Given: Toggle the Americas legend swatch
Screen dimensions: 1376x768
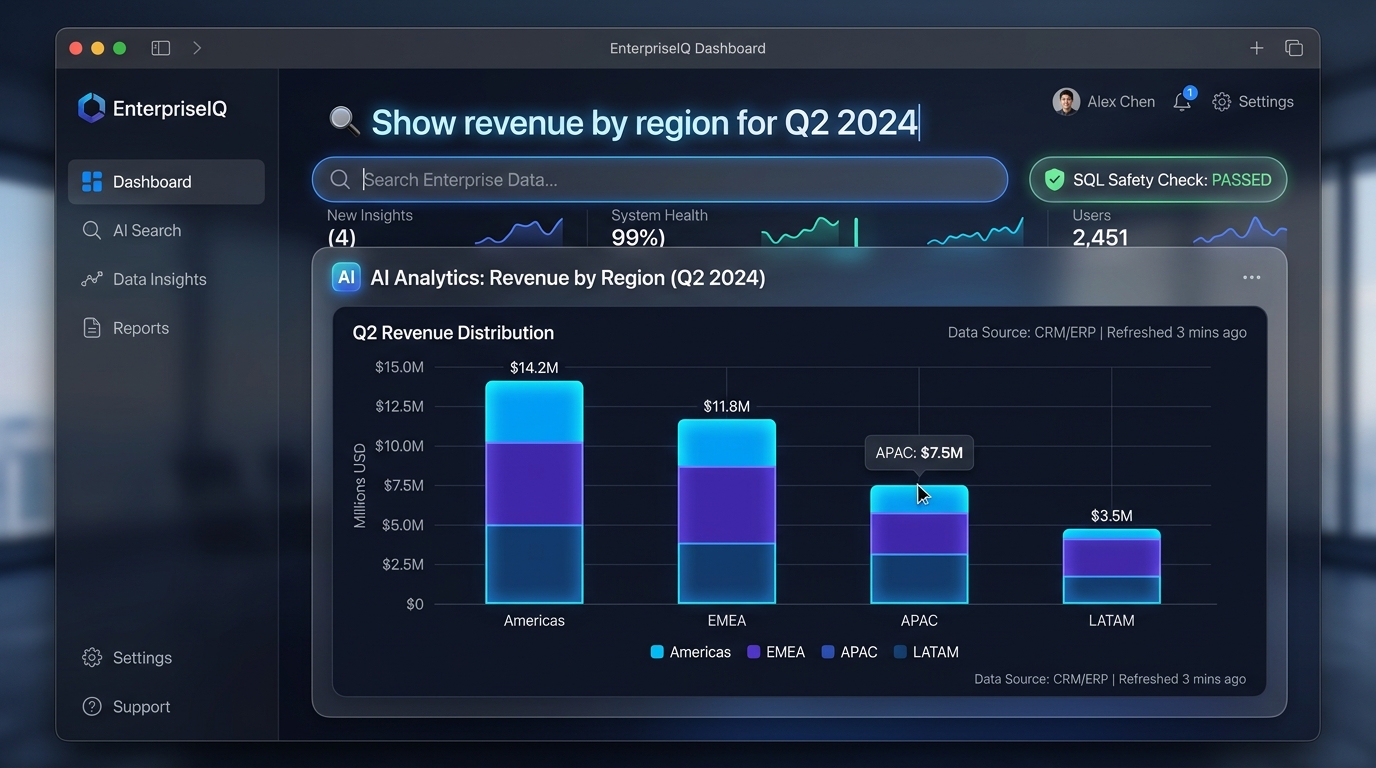Looking at the screenshot, I should [657, 652].
